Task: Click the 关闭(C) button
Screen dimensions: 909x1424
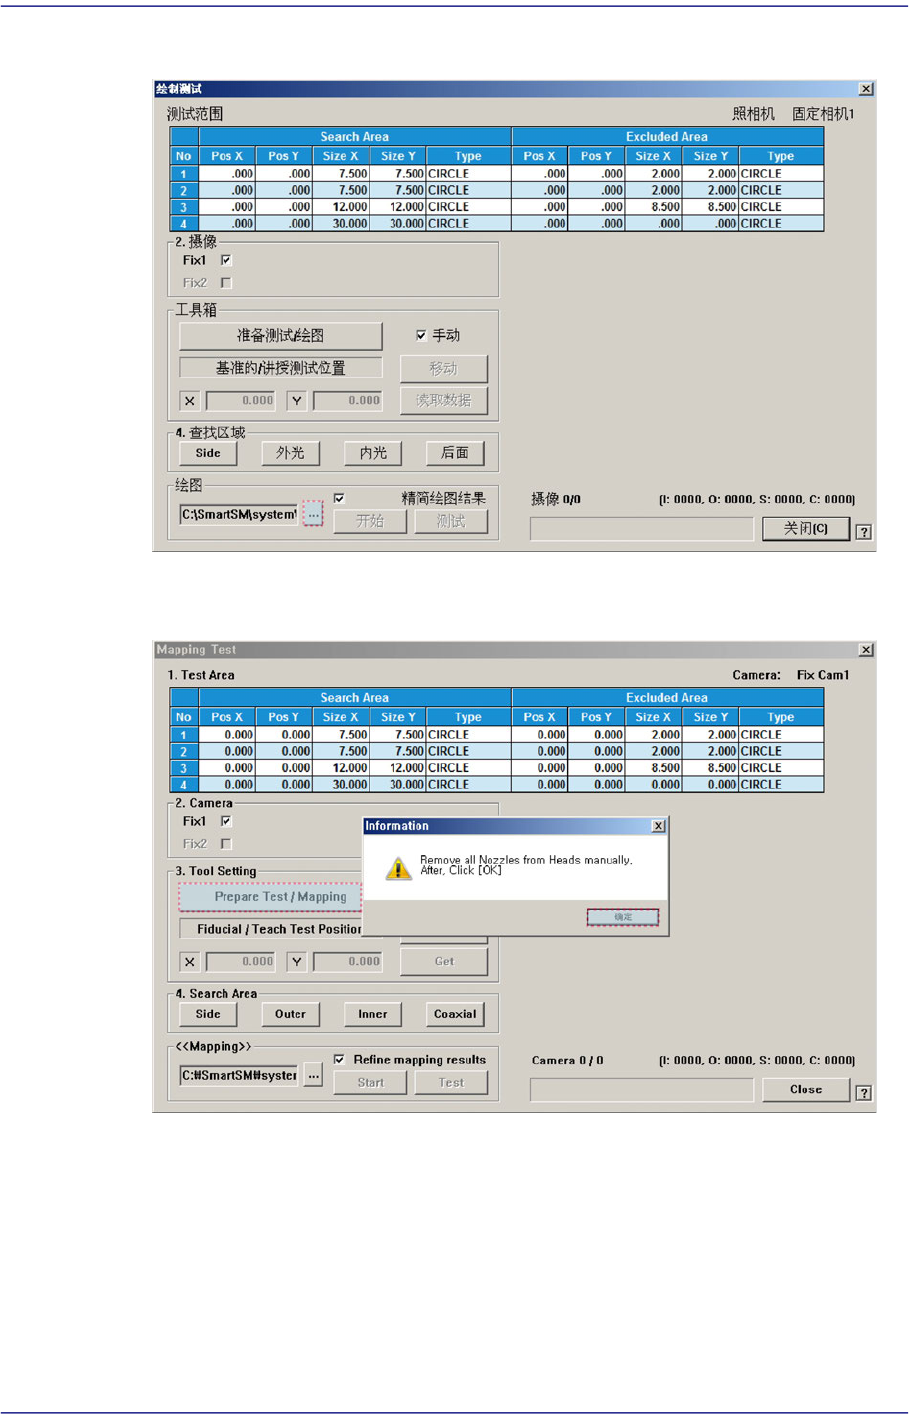Action: [x=806, y=528]
